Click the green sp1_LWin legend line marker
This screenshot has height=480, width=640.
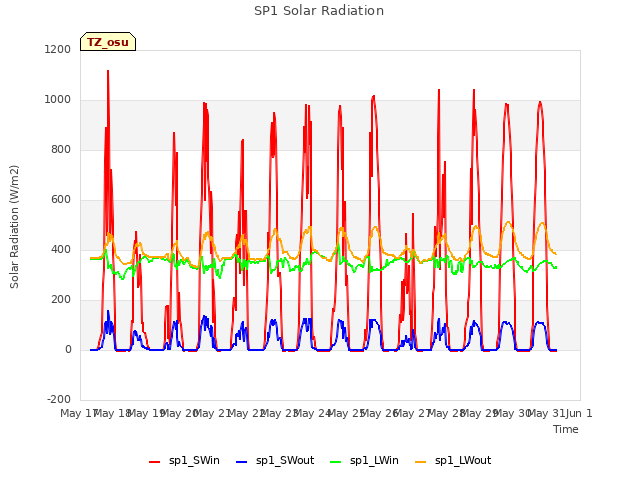point(336,462)
